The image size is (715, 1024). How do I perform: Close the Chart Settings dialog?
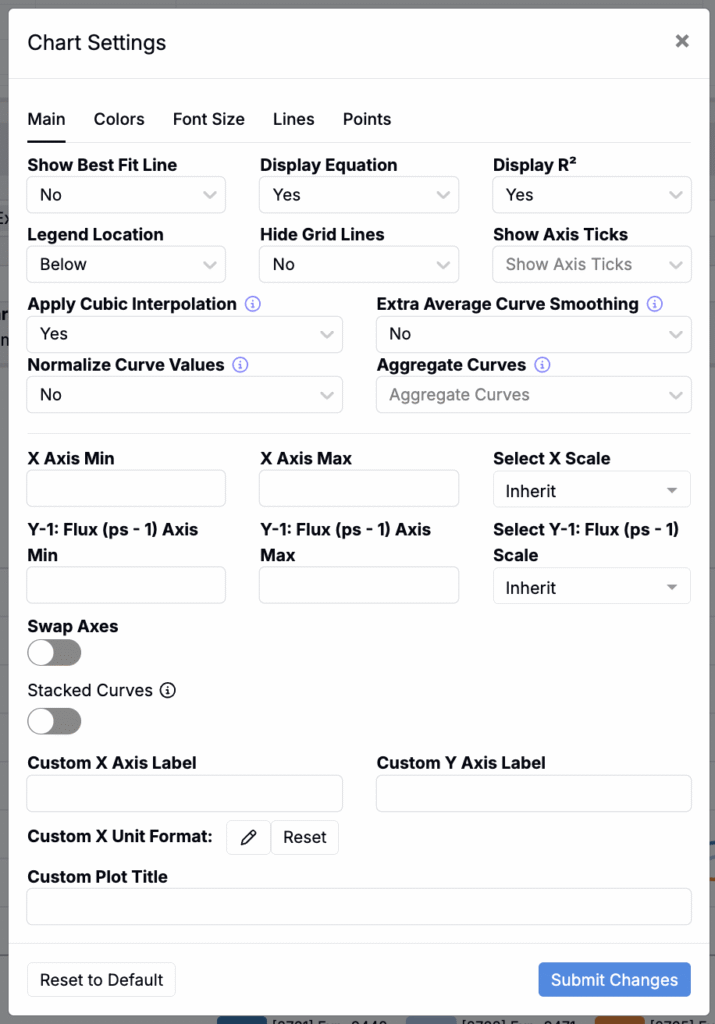[x=682, y=41]
